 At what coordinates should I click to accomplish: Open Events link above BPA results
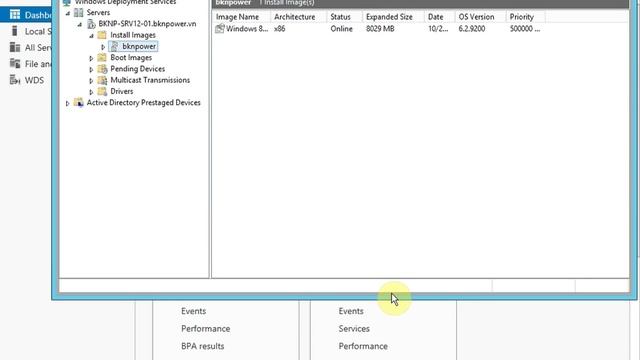pos(193,311)
